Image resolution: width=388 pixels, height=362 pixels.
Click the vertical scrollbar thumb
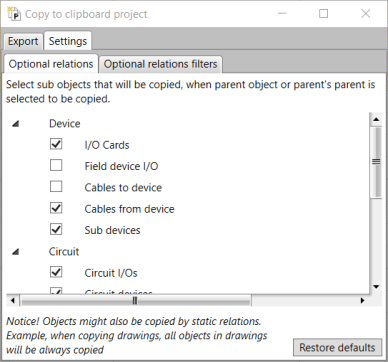376,162
